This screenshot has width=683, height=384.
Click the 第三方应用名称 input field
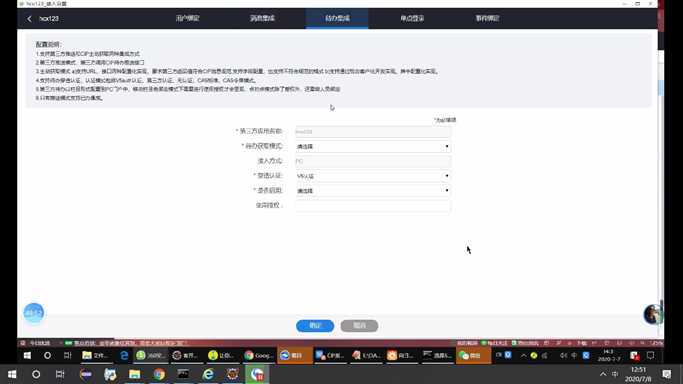click(x=373, y=131)
